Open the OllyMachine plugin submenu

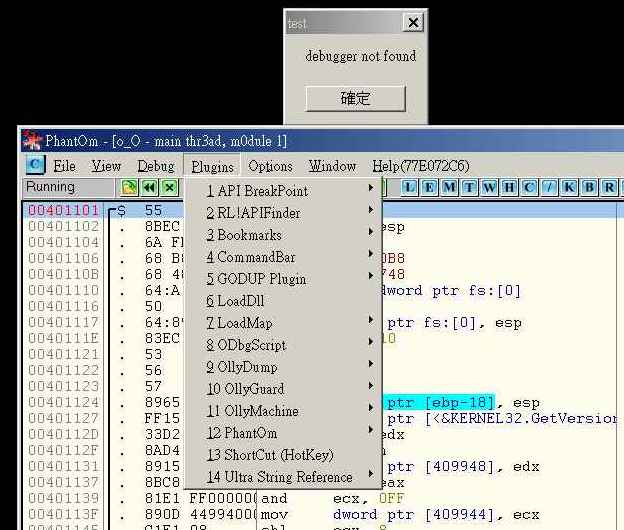click(283, 411)
